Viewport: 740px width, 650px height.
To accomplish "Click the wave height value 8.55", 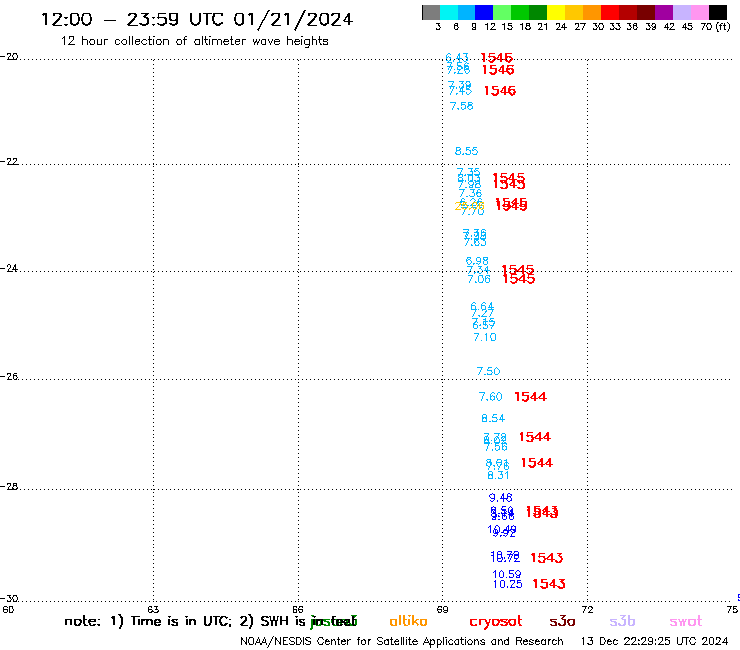I will 466,151.
